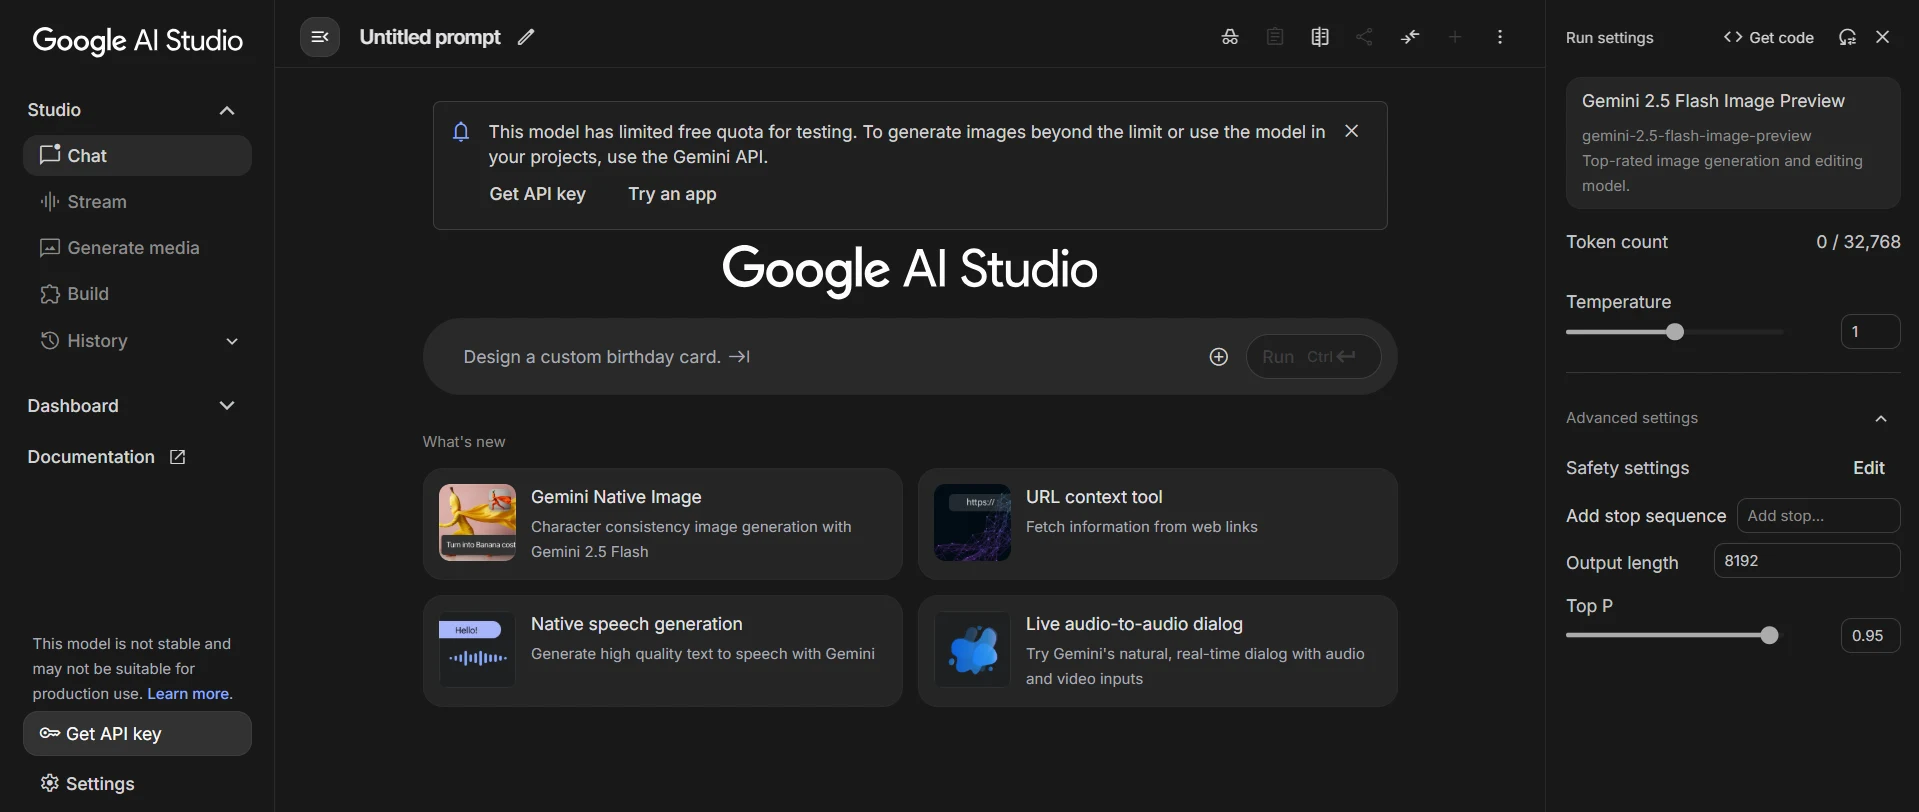This screenshot has width=1919, height=812.
Task: Toggle compare mode icon in toolbar
Action: (x=1320, y=37)
